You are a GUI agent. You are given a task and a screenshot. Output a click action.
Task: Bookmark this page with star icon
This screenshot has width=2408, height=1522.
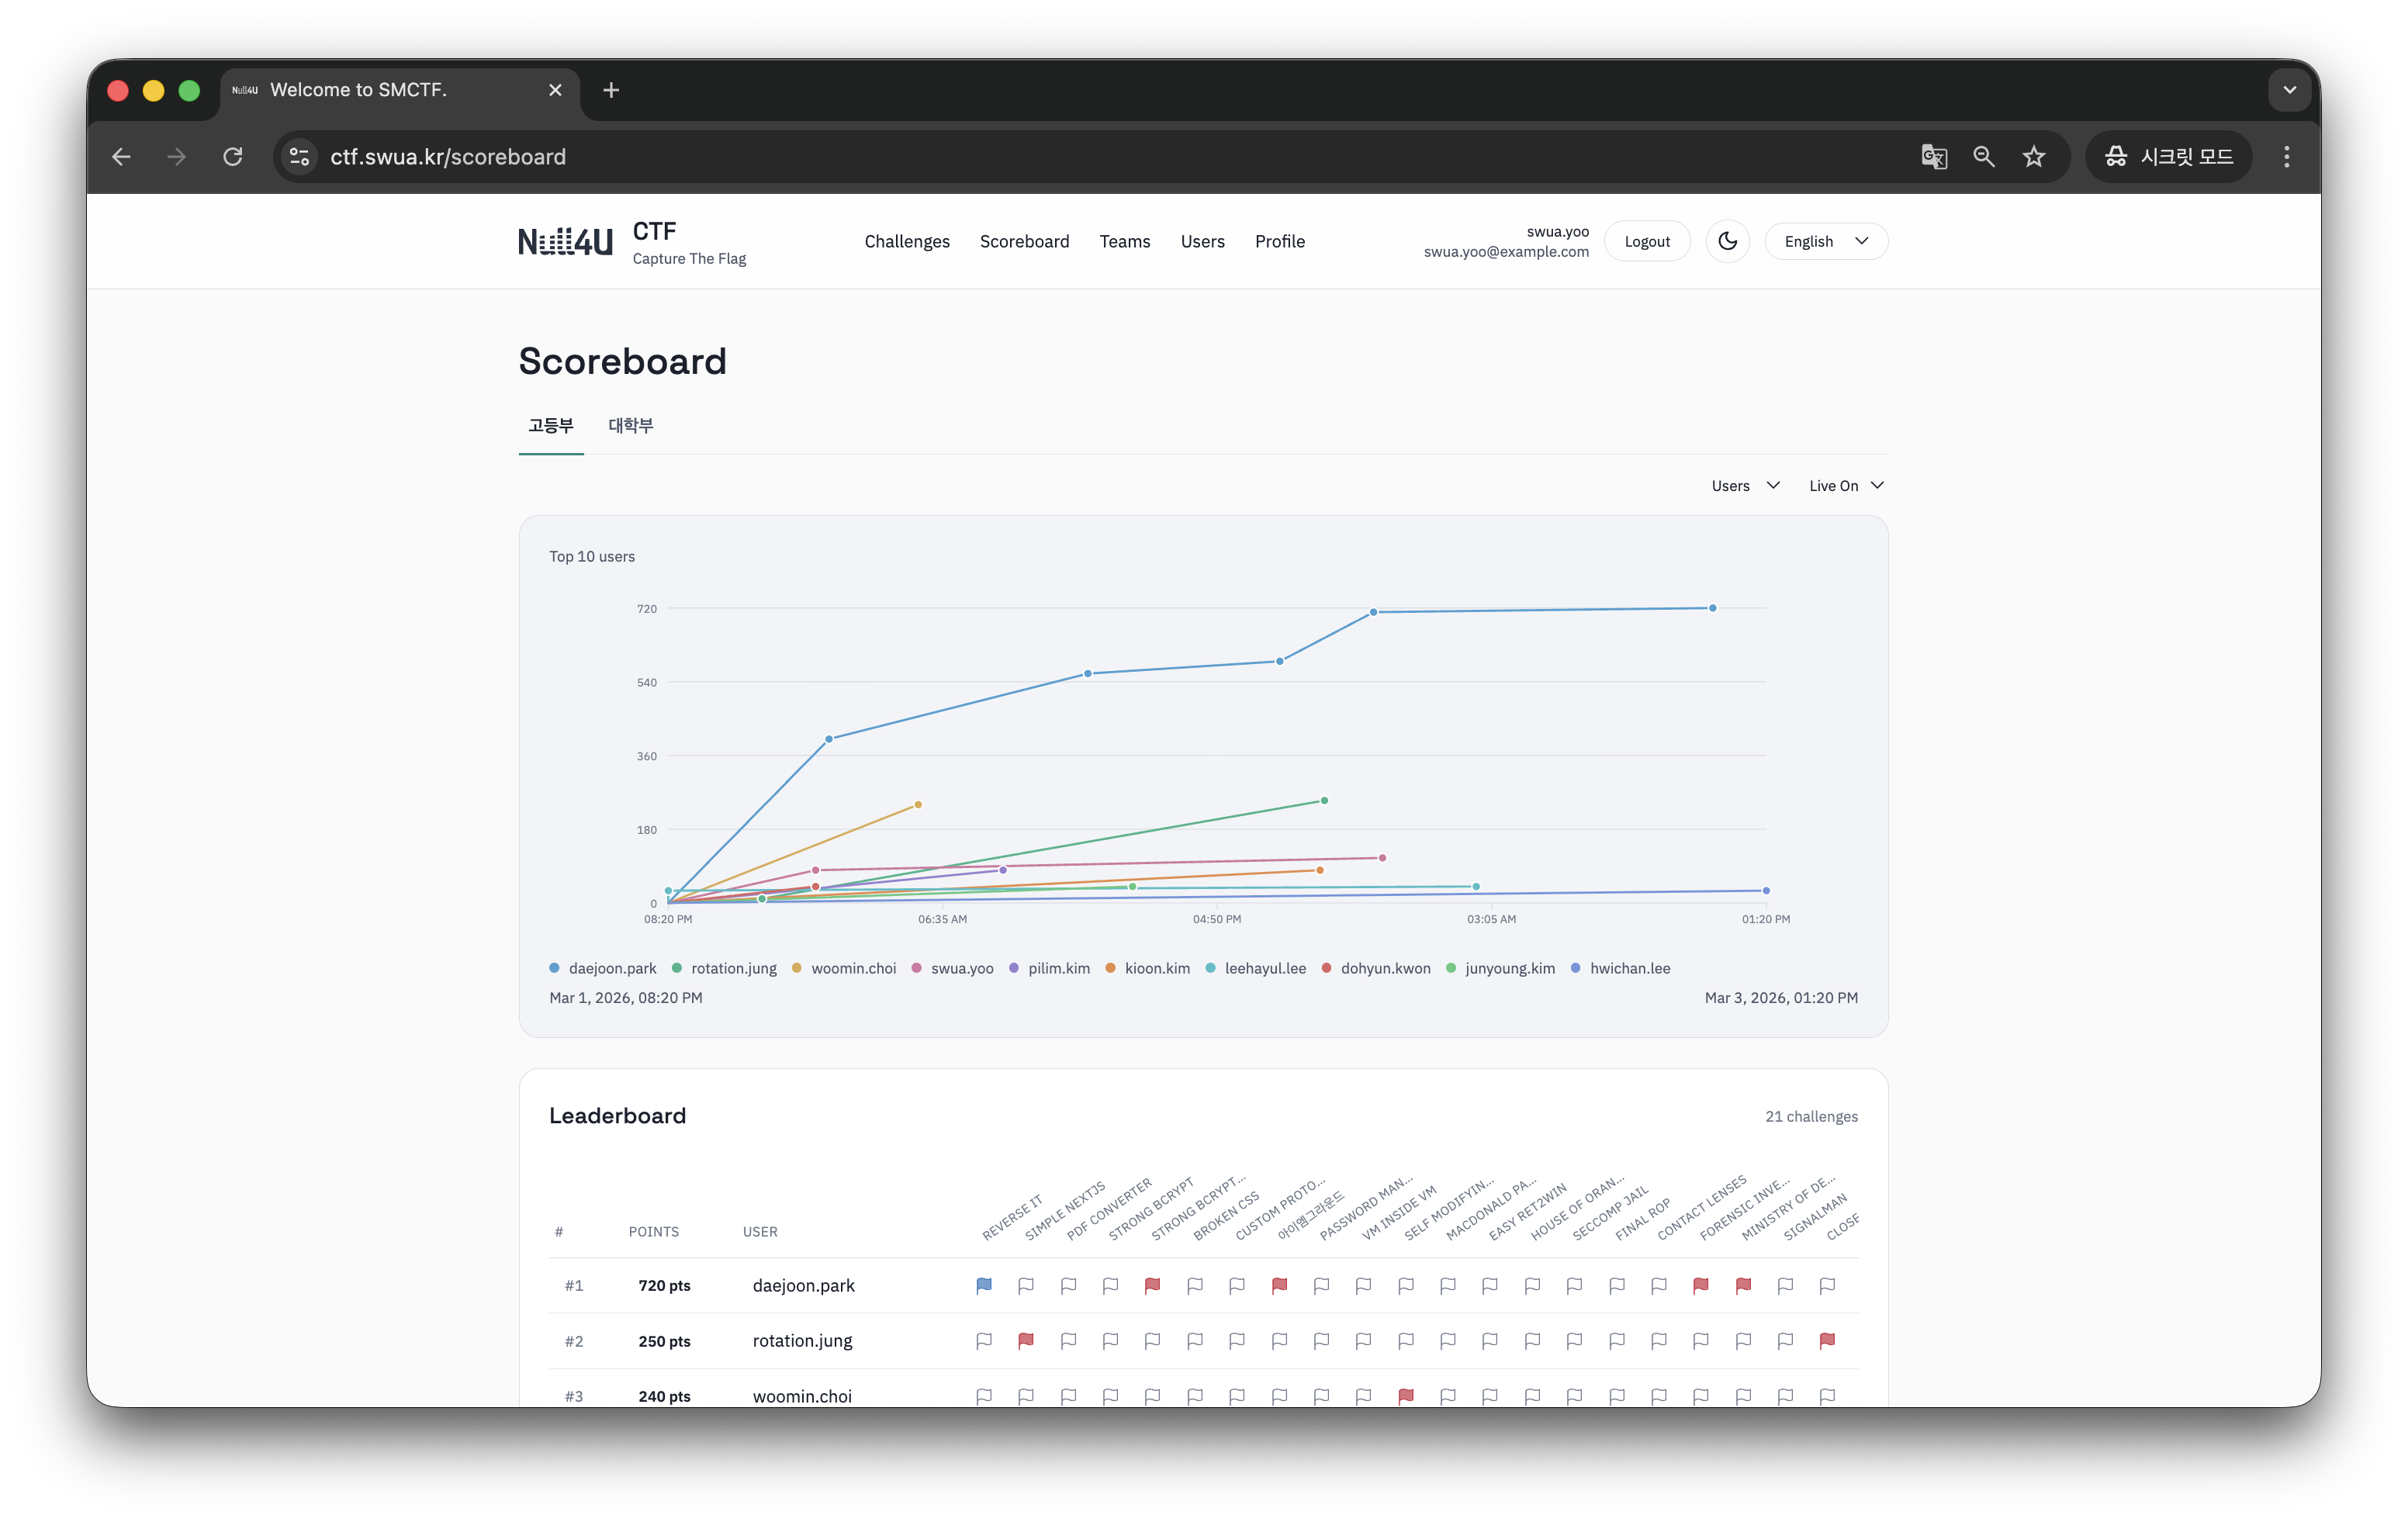(2033, 157)
